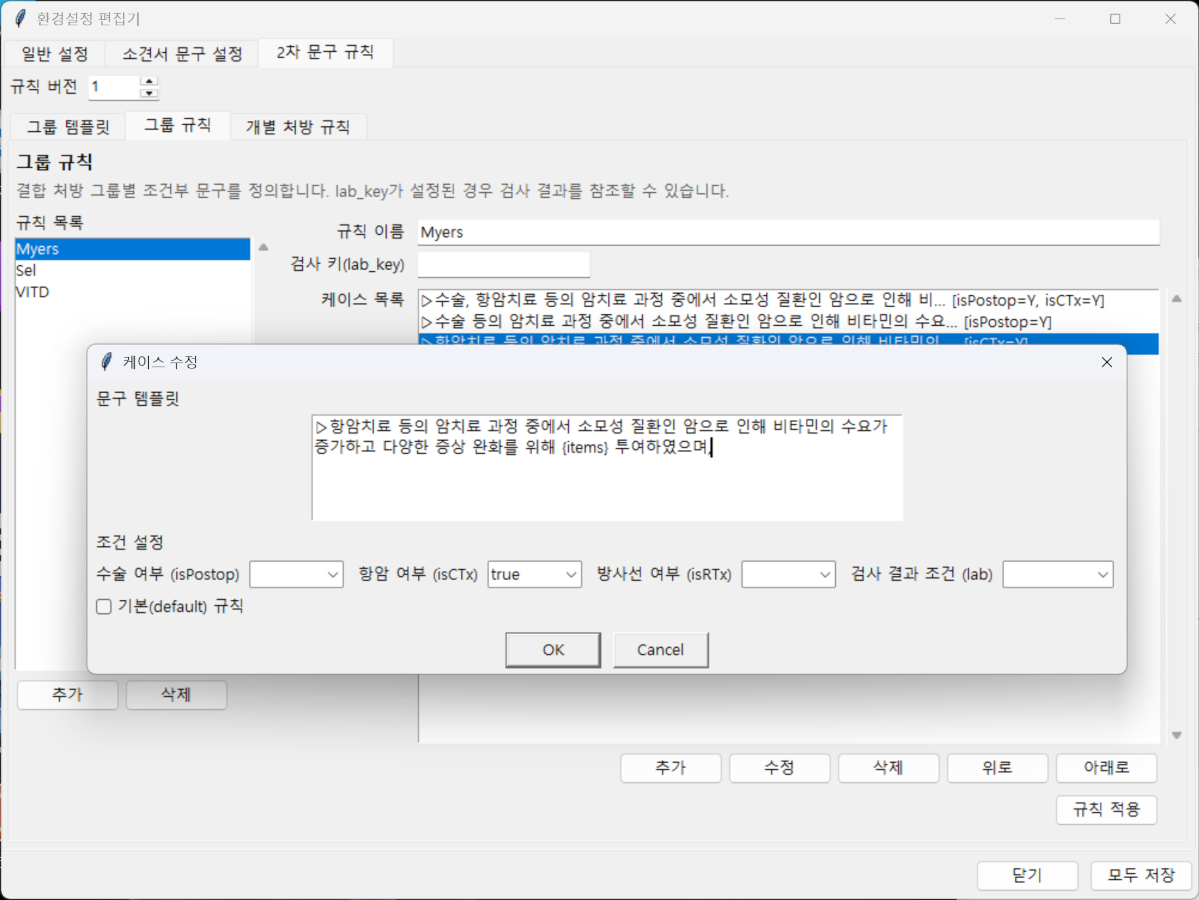1199x900 pixels.
Task: Confirm with the OK button
Action: tap(553, 650)
